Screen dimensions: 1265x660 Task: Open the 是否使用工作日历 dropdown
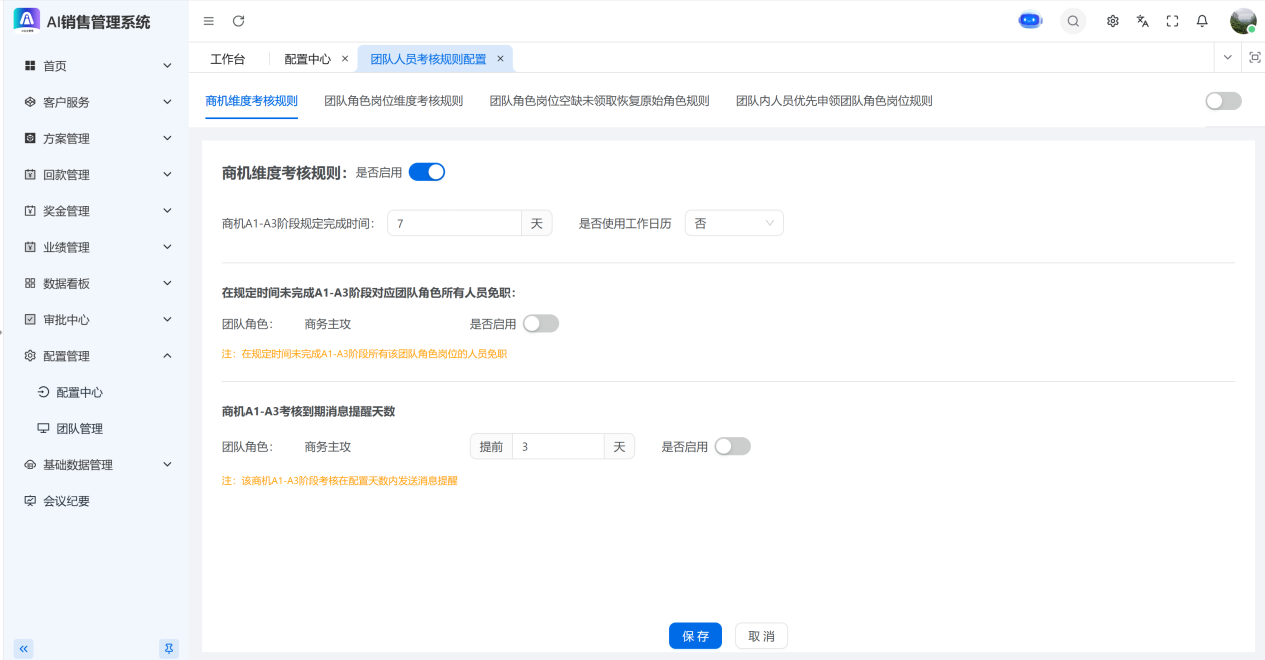733,224
